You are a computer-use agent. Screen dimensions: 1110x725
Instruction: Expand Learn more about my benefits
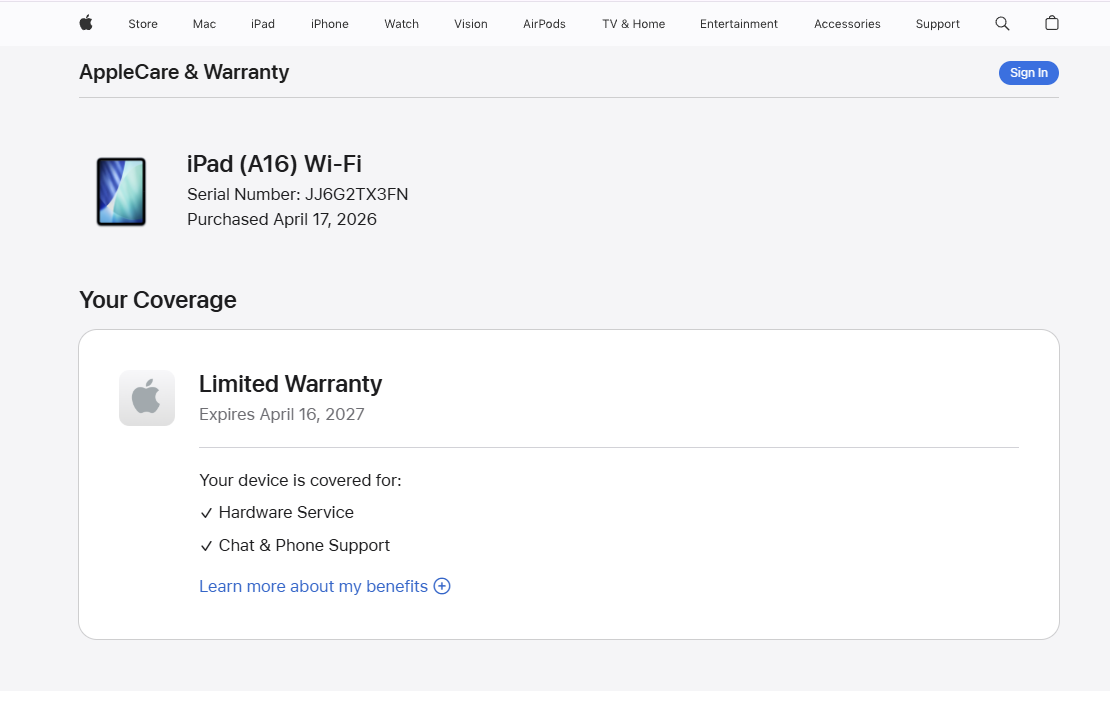click(324, 586)
